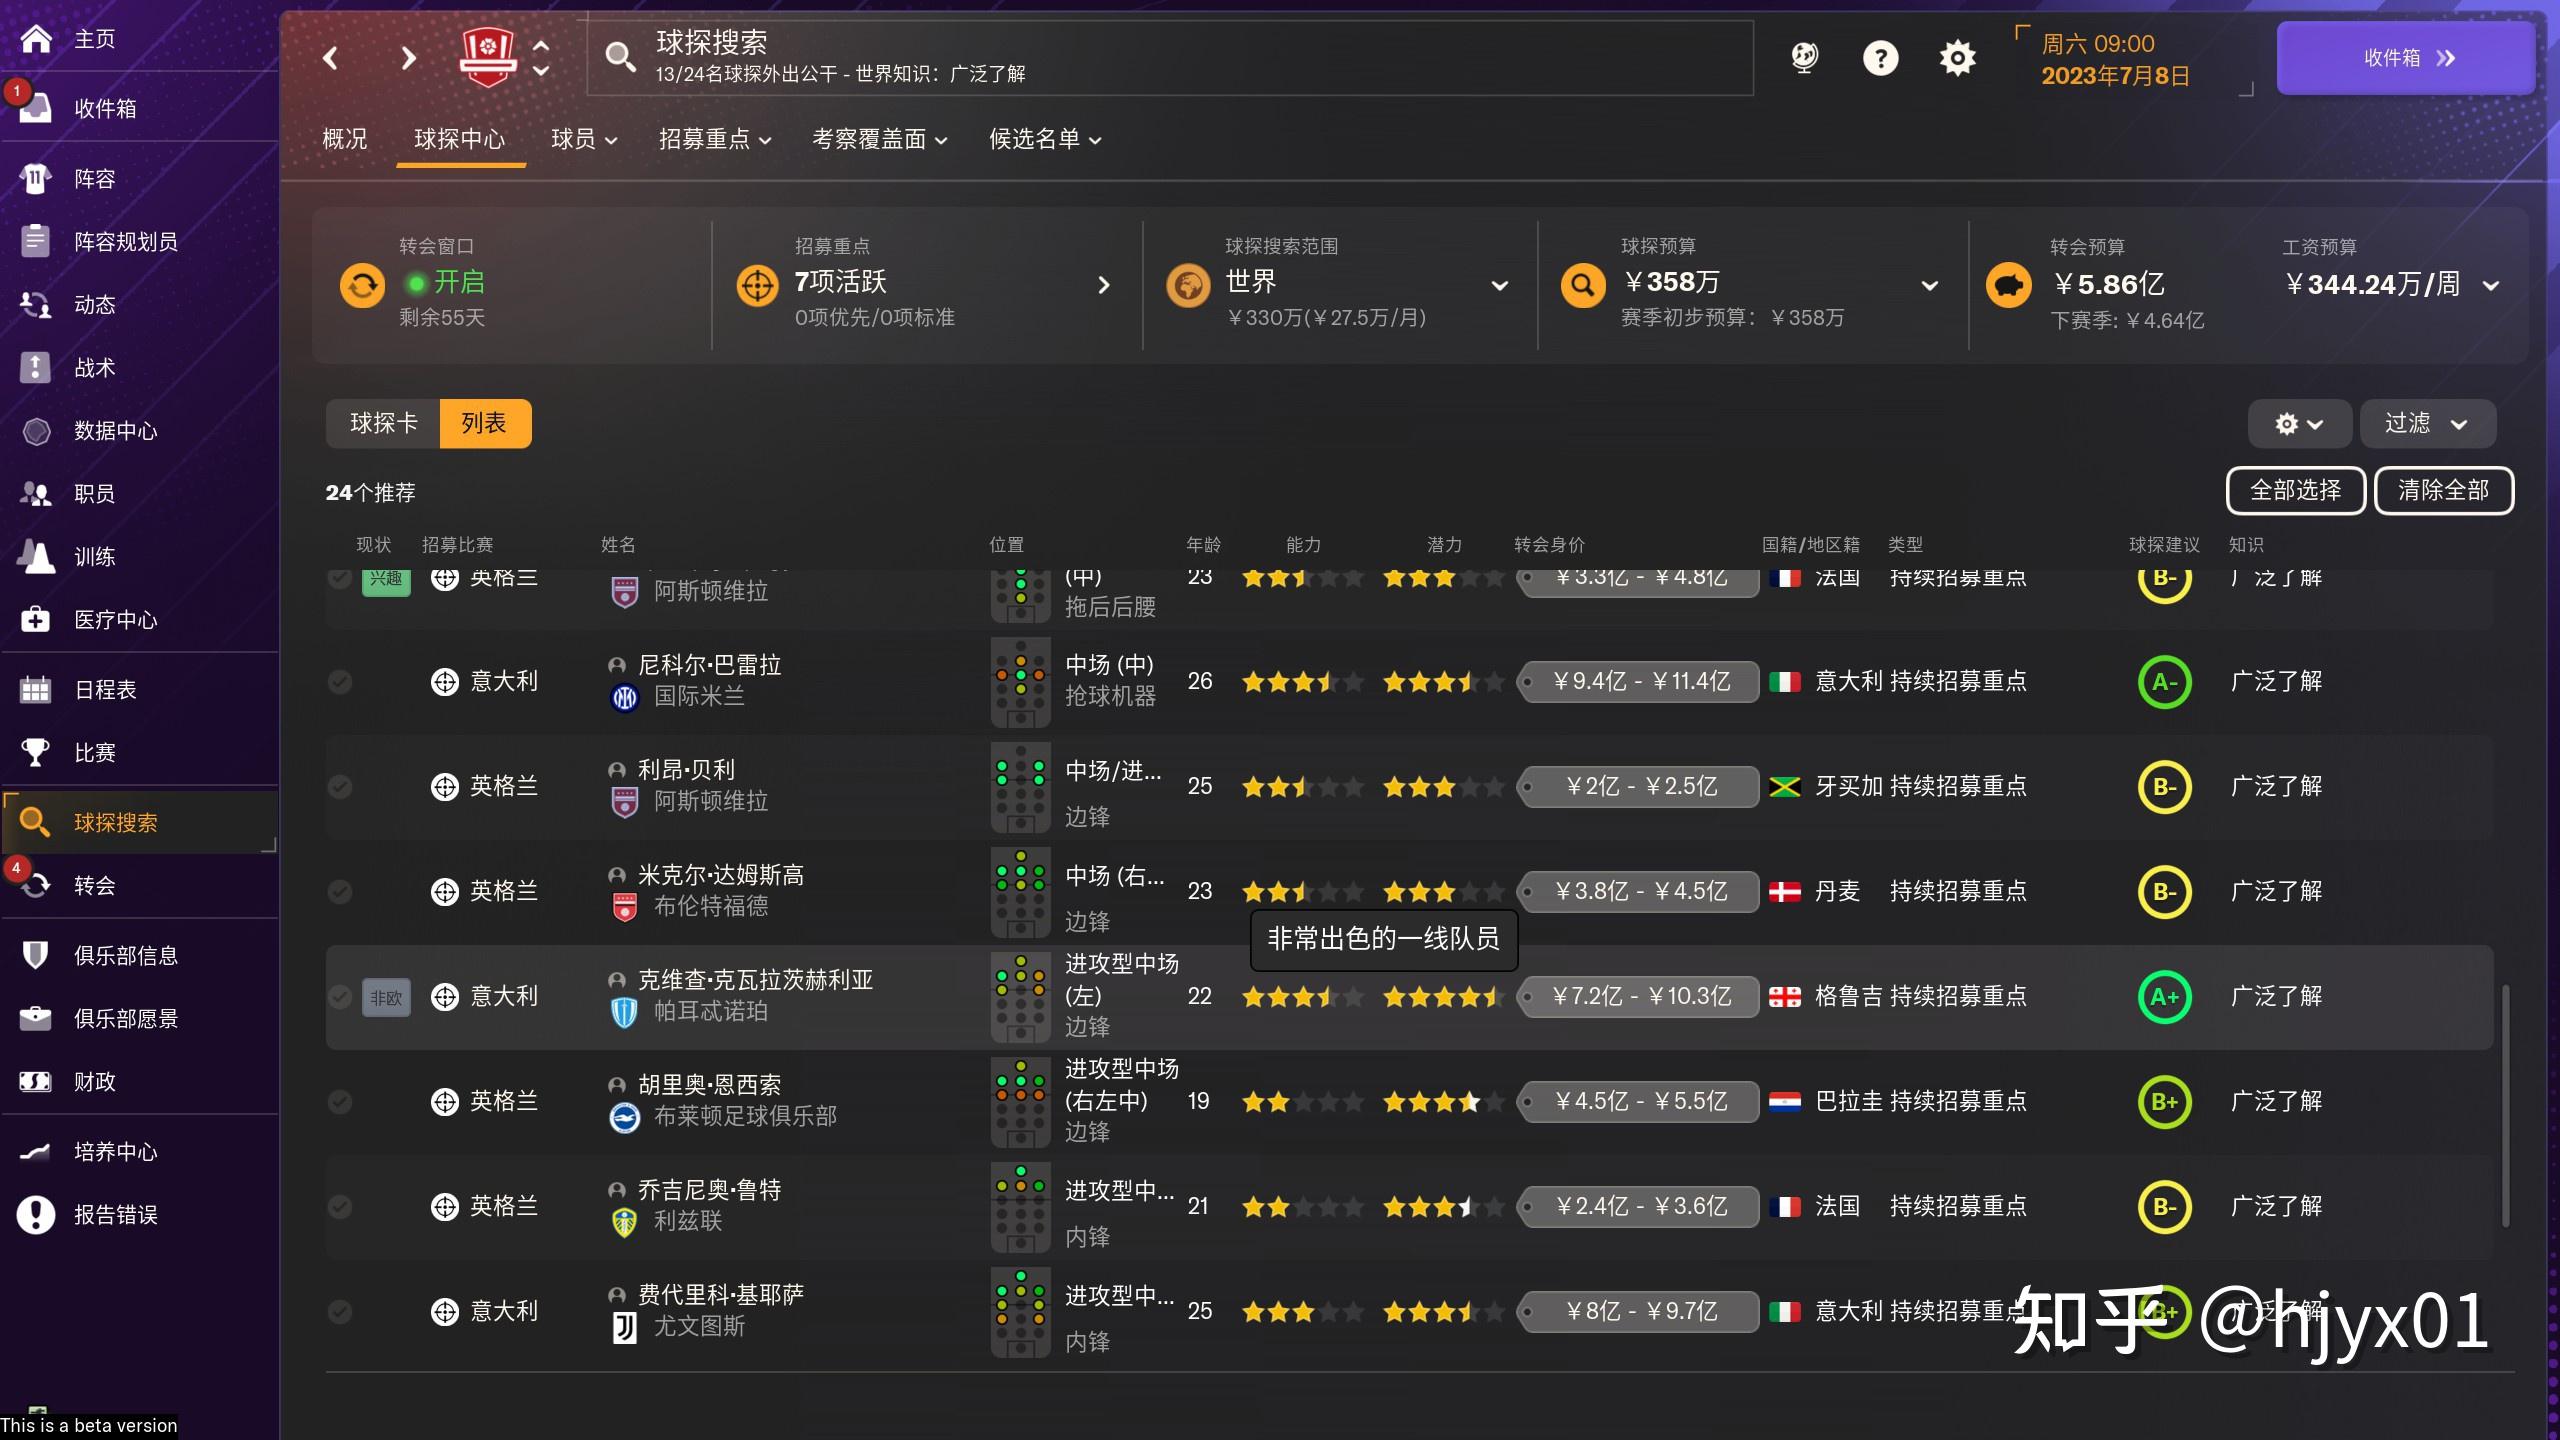This screenshot has width=2560, height=1440.
Task: Open 比赛 trophy icon
Action: point(36,752)
